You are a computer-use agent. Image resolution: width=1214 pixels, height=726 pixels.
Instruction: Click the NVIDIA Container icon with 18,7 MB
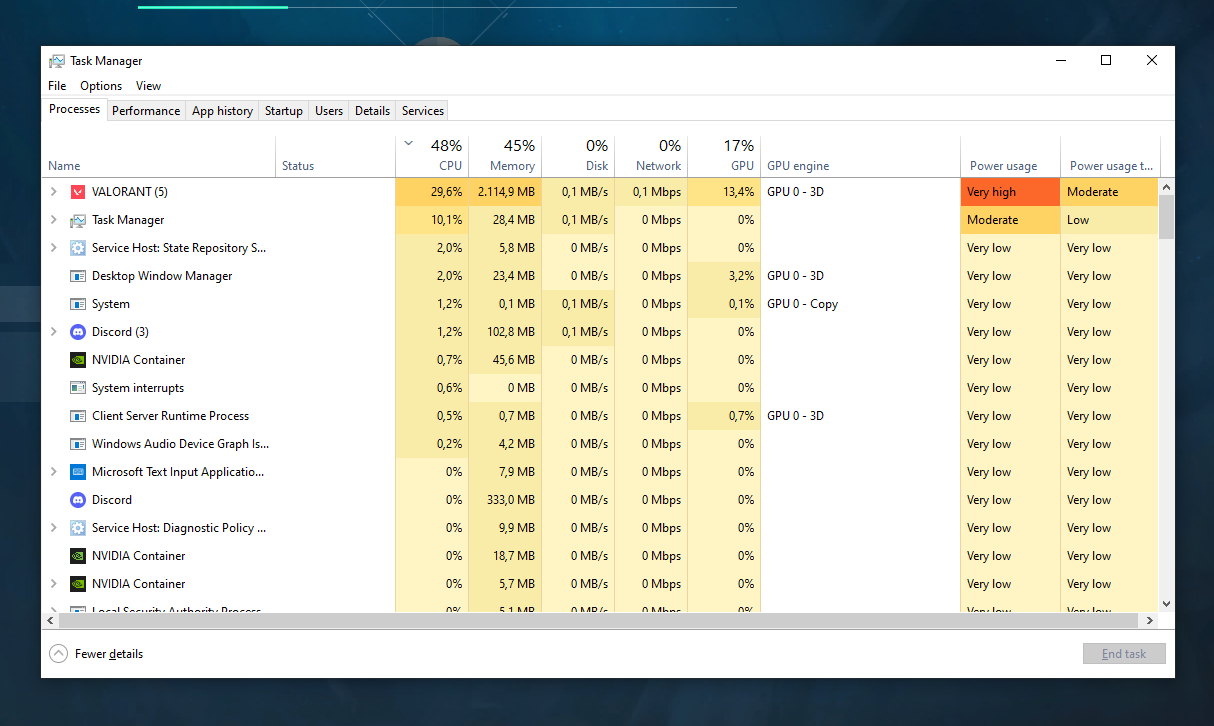click(78, 556)
